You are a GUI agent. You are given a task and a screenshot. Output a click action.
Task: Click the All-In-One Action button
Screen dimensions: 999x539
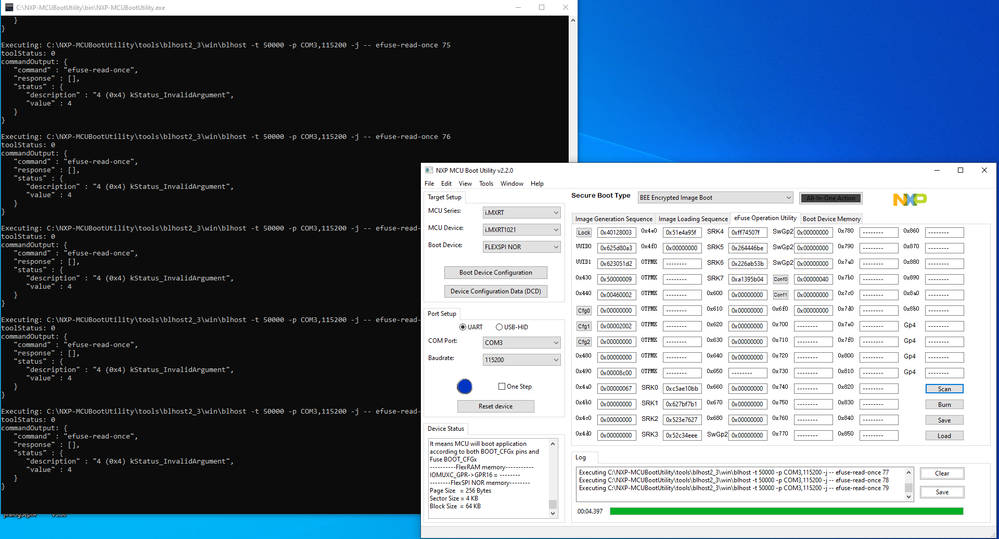[x=831, y=198]
